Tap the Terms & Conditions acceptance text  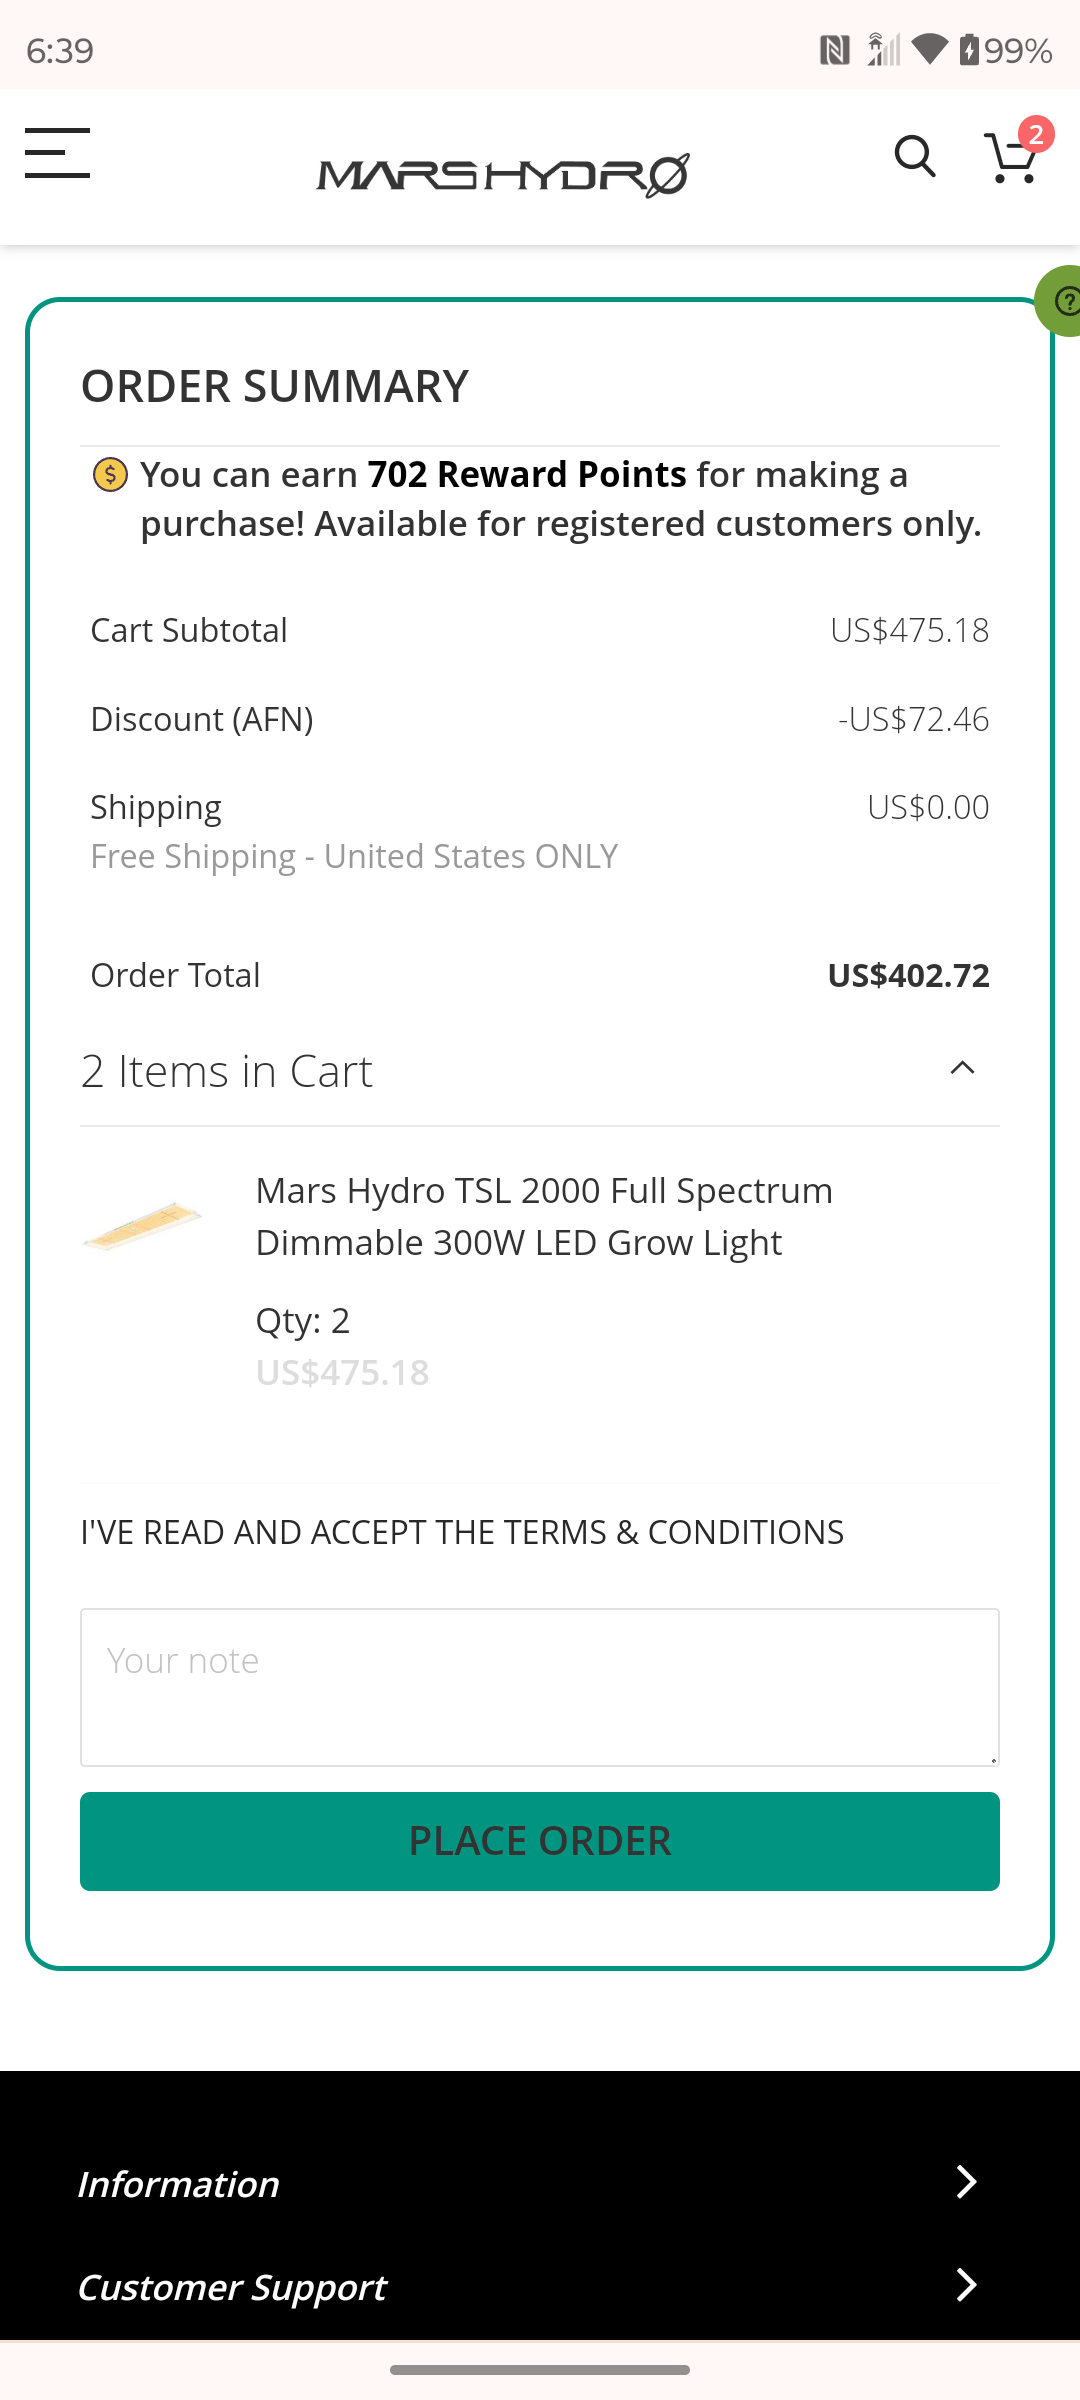tap(462, 1532)
